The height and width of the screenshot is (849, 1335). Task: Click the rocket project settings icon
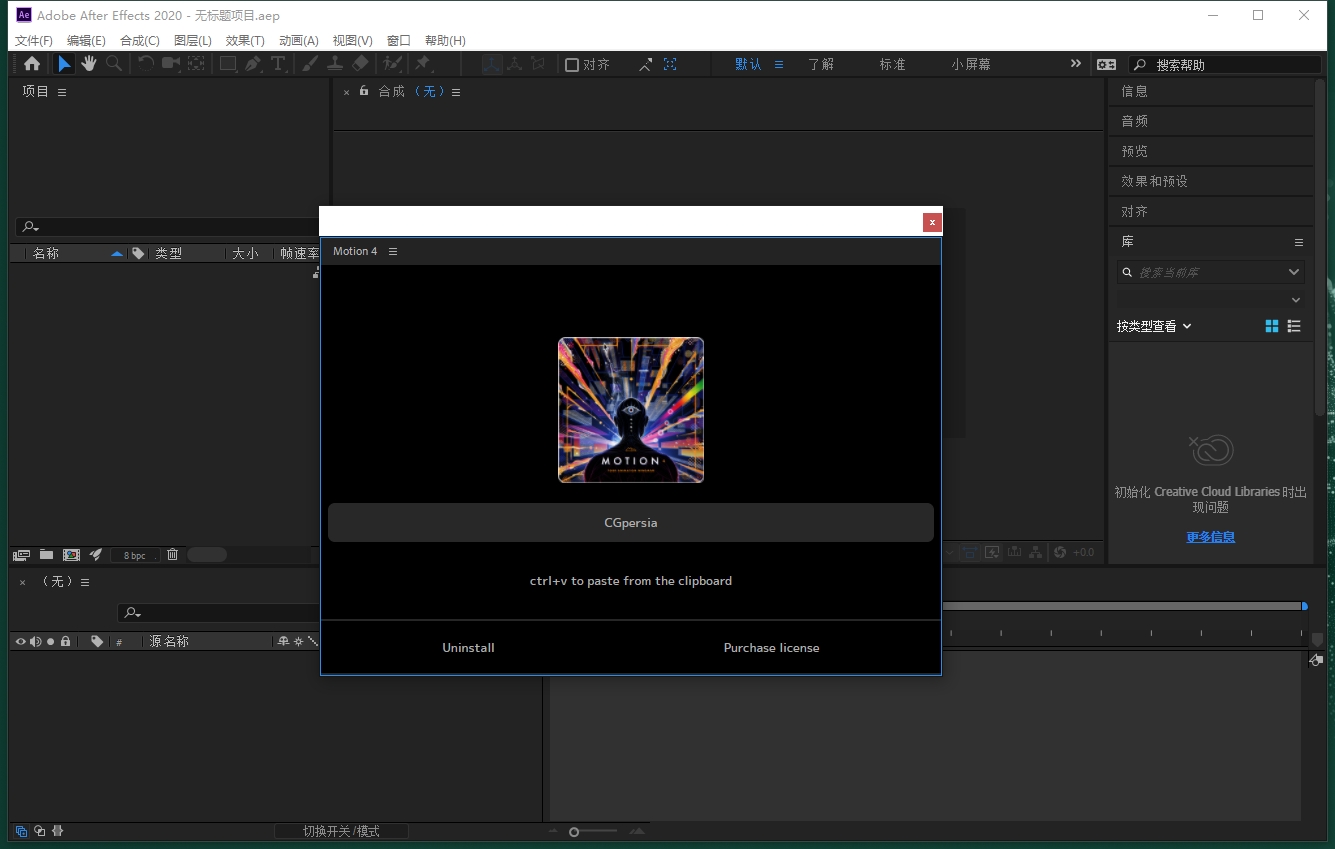pyautogui.click(x=96, y=555)
